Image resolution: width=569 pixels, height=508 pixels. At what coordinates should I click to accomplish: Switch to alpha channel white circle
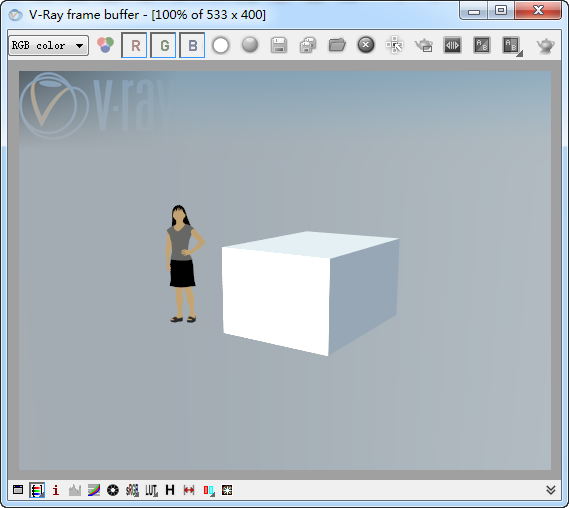coord(221,45)
